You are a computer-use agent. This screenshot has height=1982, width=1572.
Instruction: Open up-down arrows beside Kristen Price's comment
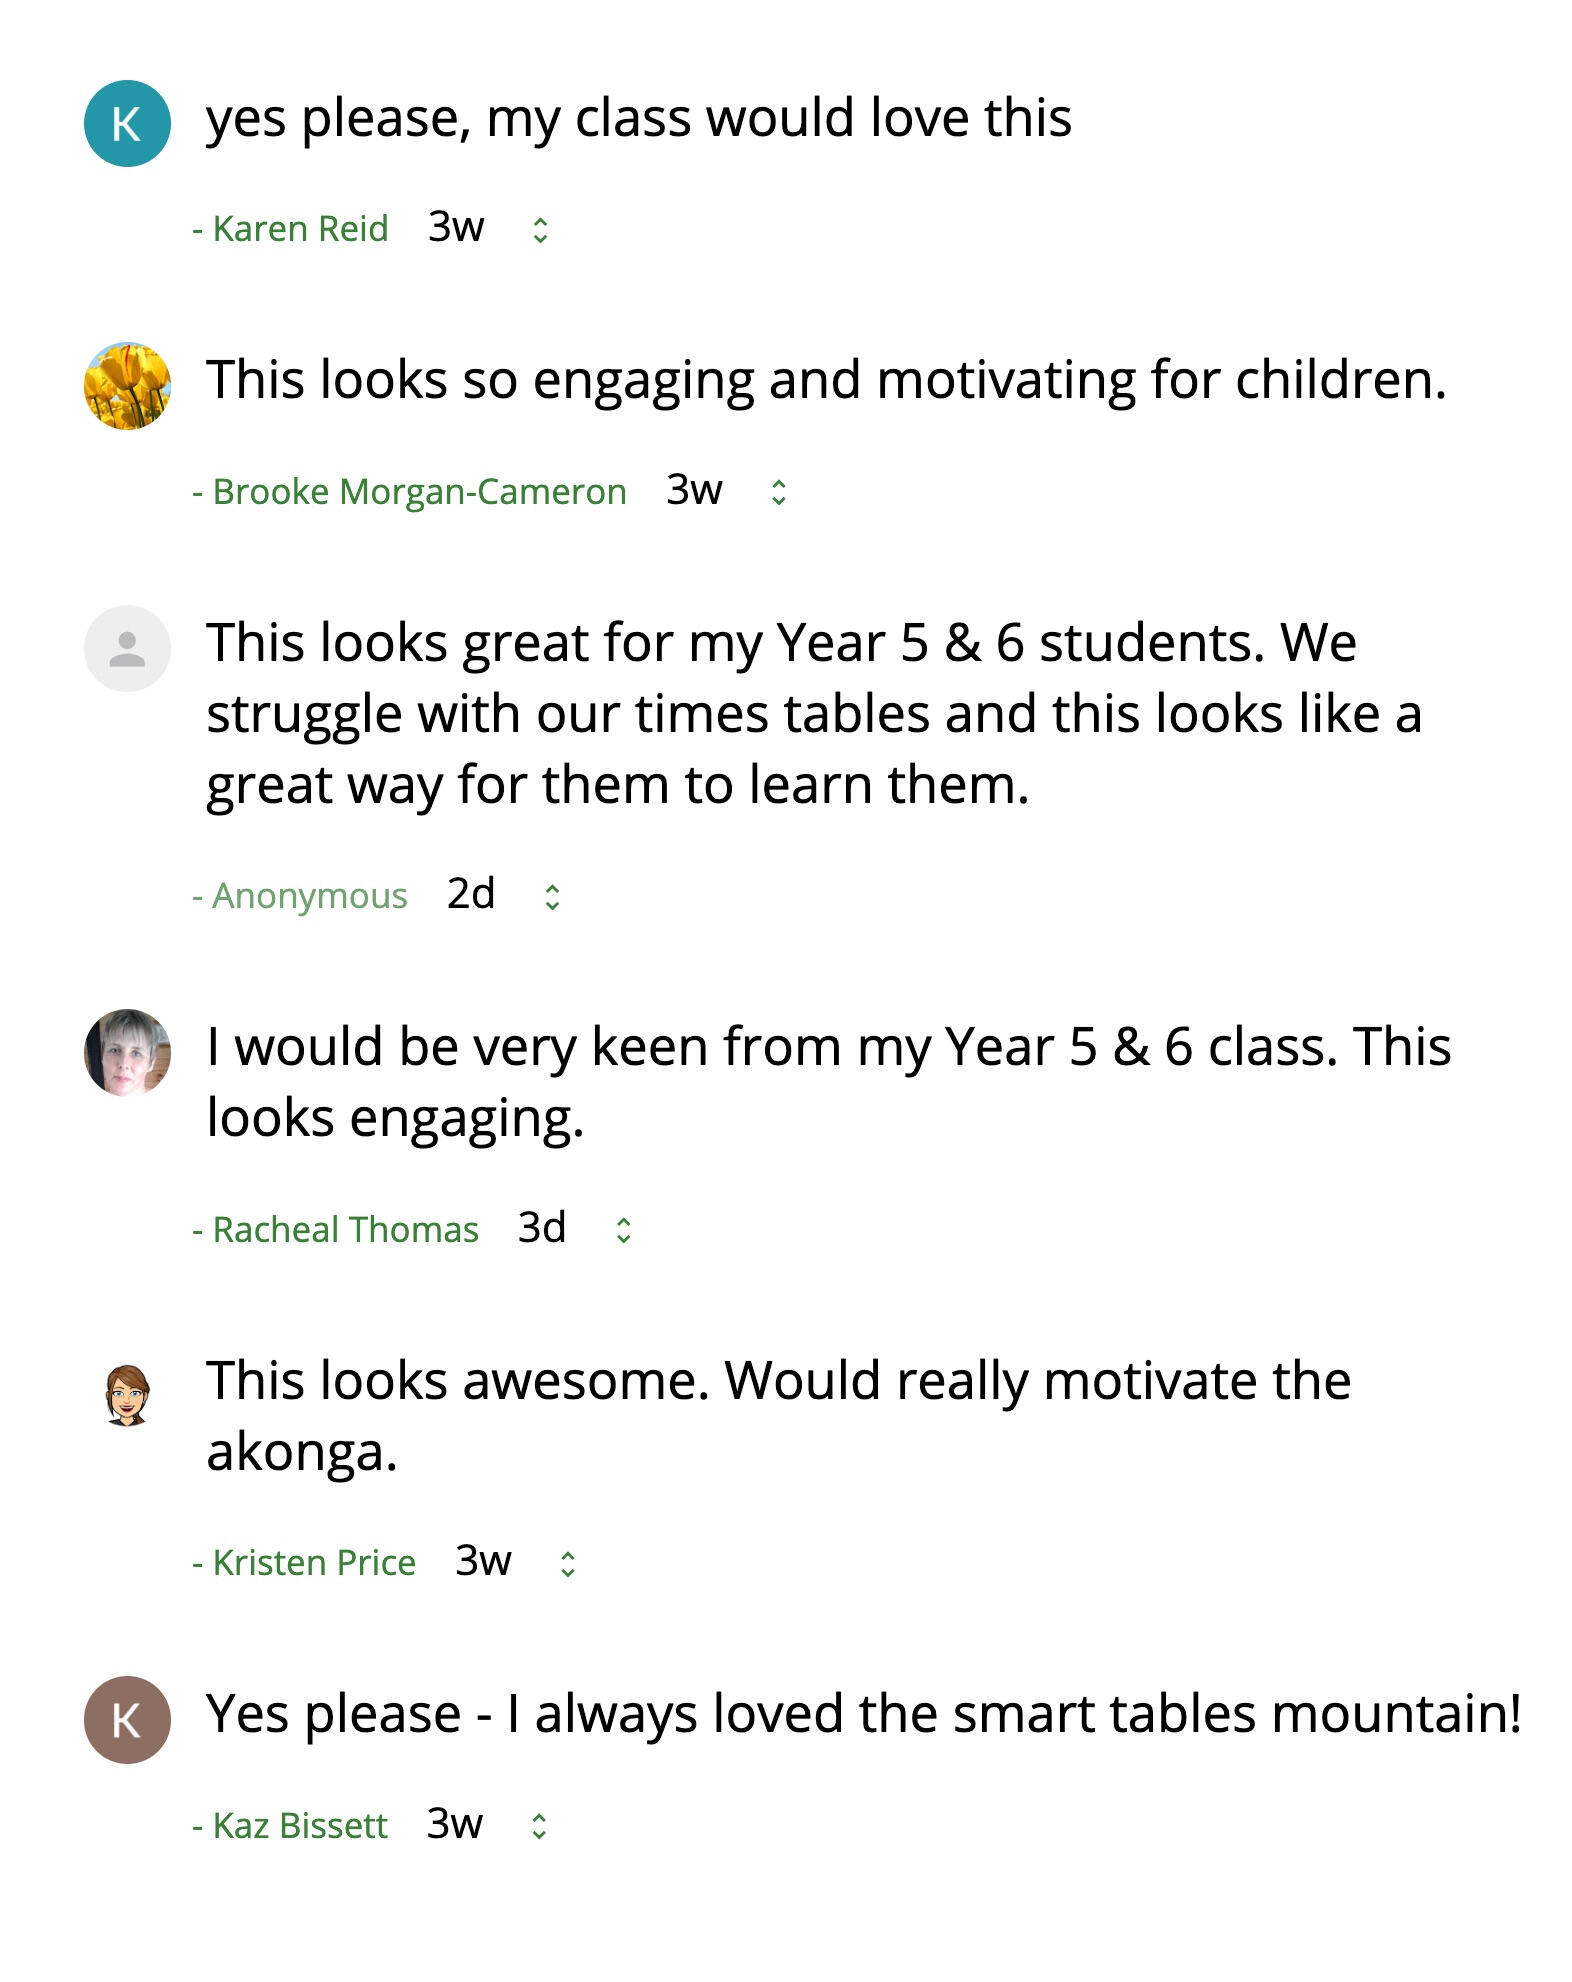tap(568, 1564)
